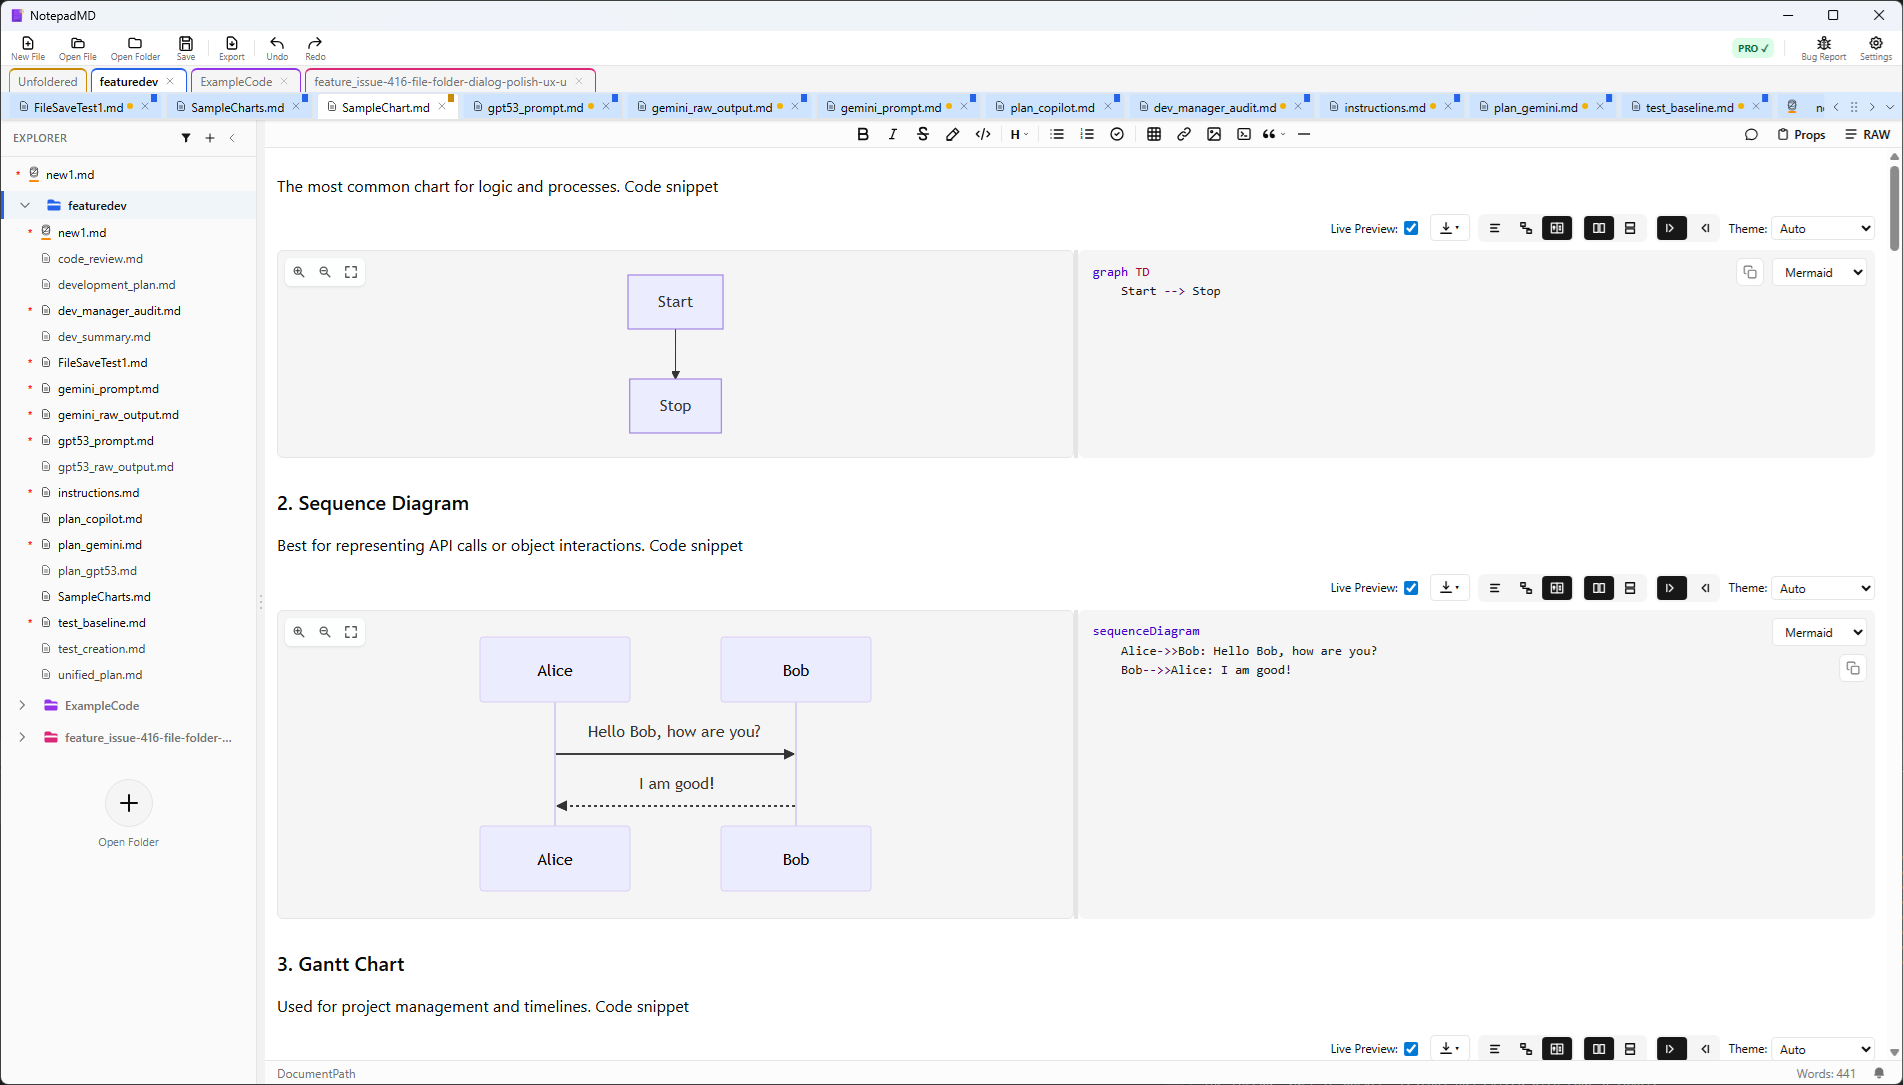Open fullscreen view of sequence diagram preview

pos(351,632)
